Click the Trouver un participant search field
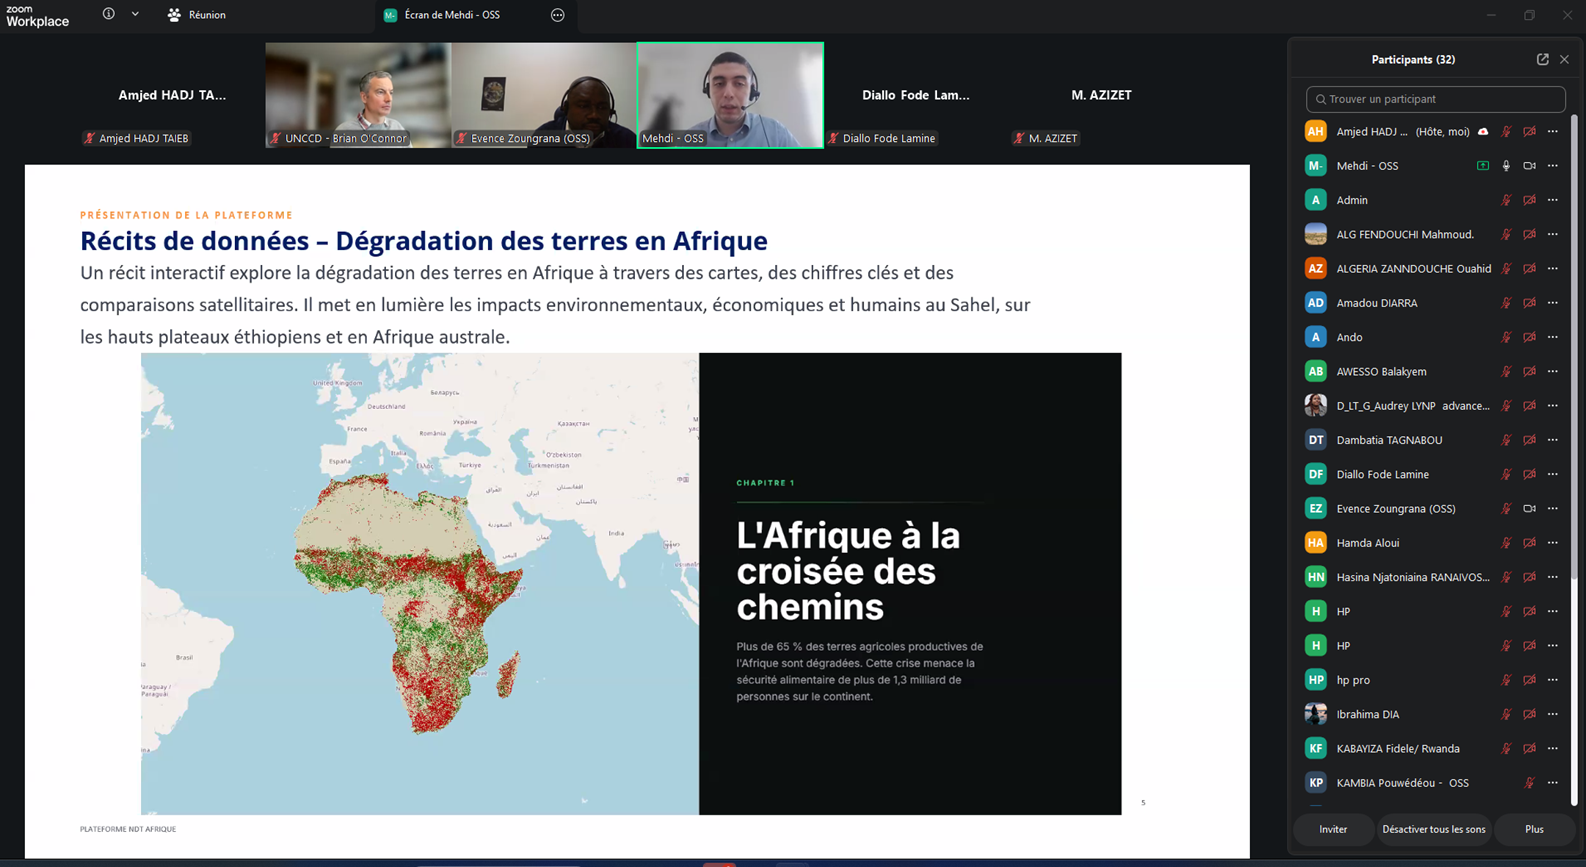This screenshot has width=1586, height=867. point(1435,99)
